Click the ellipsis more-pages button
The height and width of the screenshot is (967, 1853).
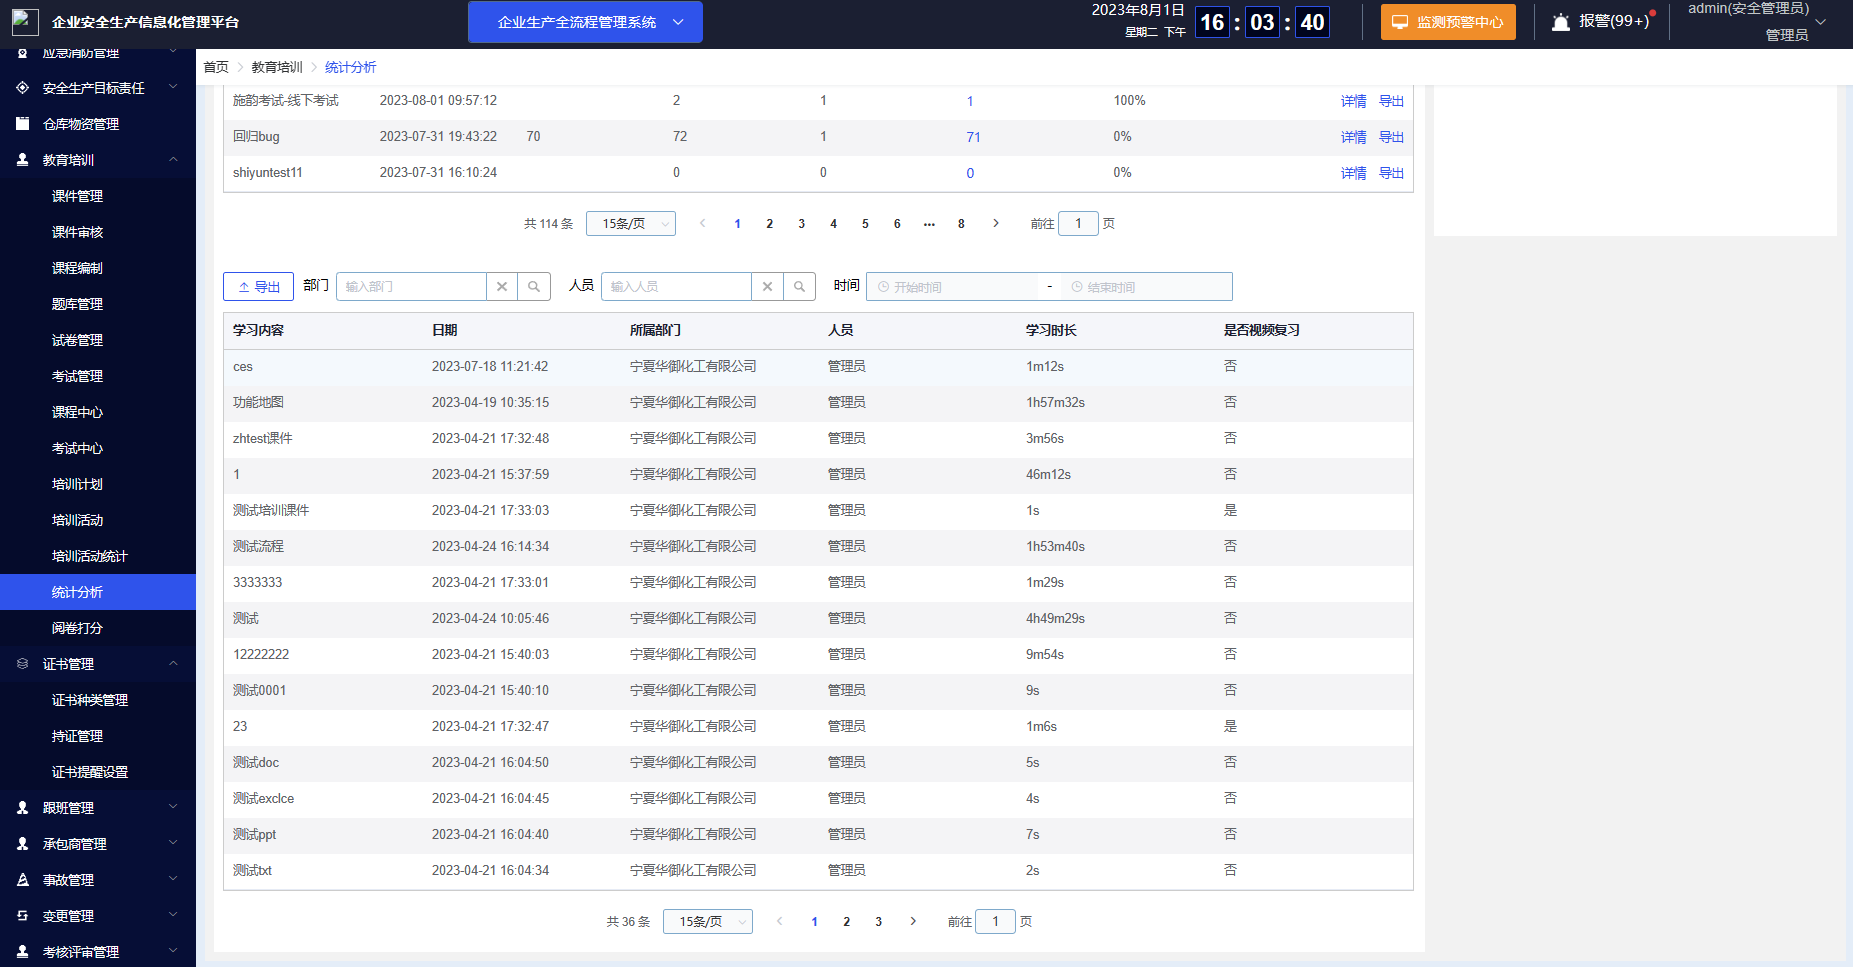(x=929, y=224)
